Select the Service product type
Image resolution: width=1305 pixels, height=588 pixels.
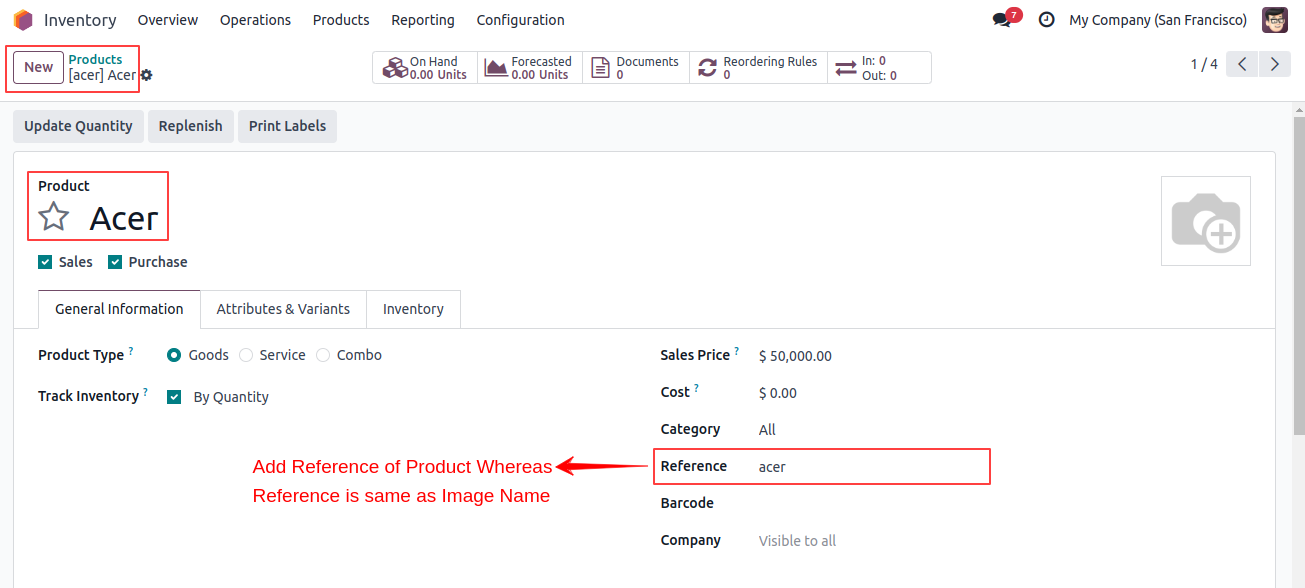(x=246, y=355)
